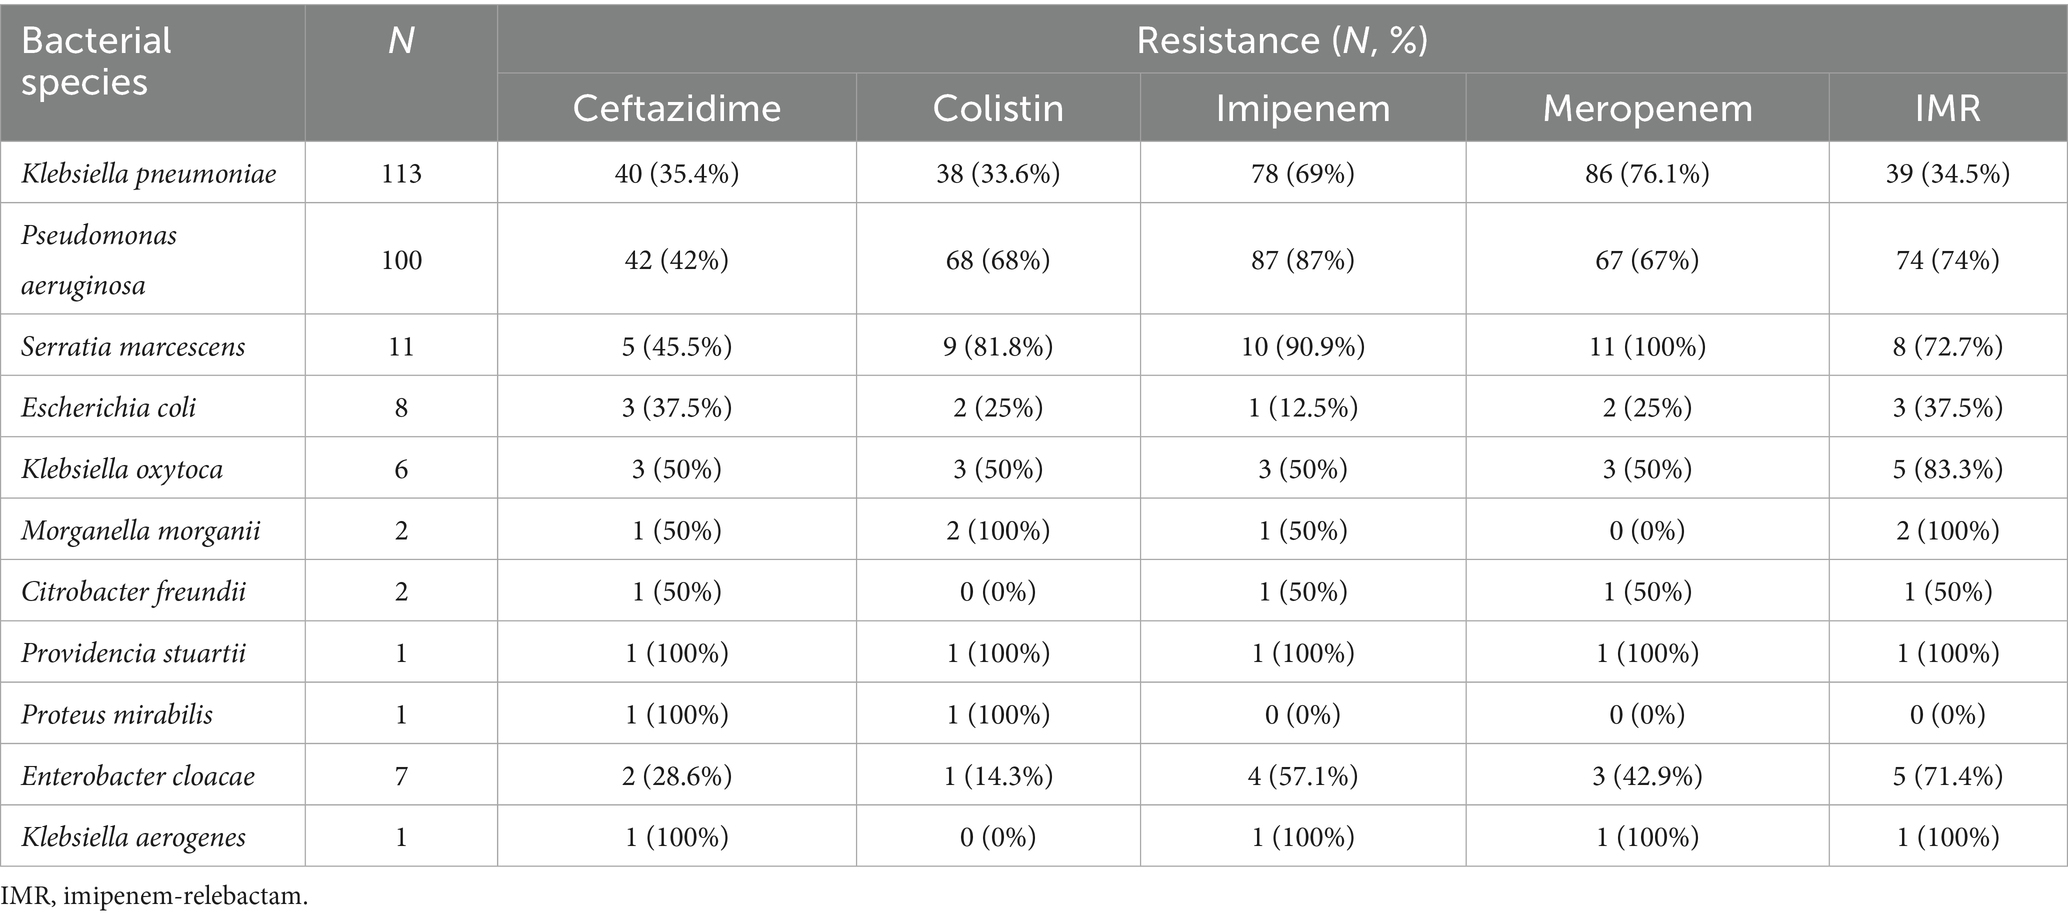
Task: Click the 9 (81.8%) Colistin cell
Action: point(997,347)
